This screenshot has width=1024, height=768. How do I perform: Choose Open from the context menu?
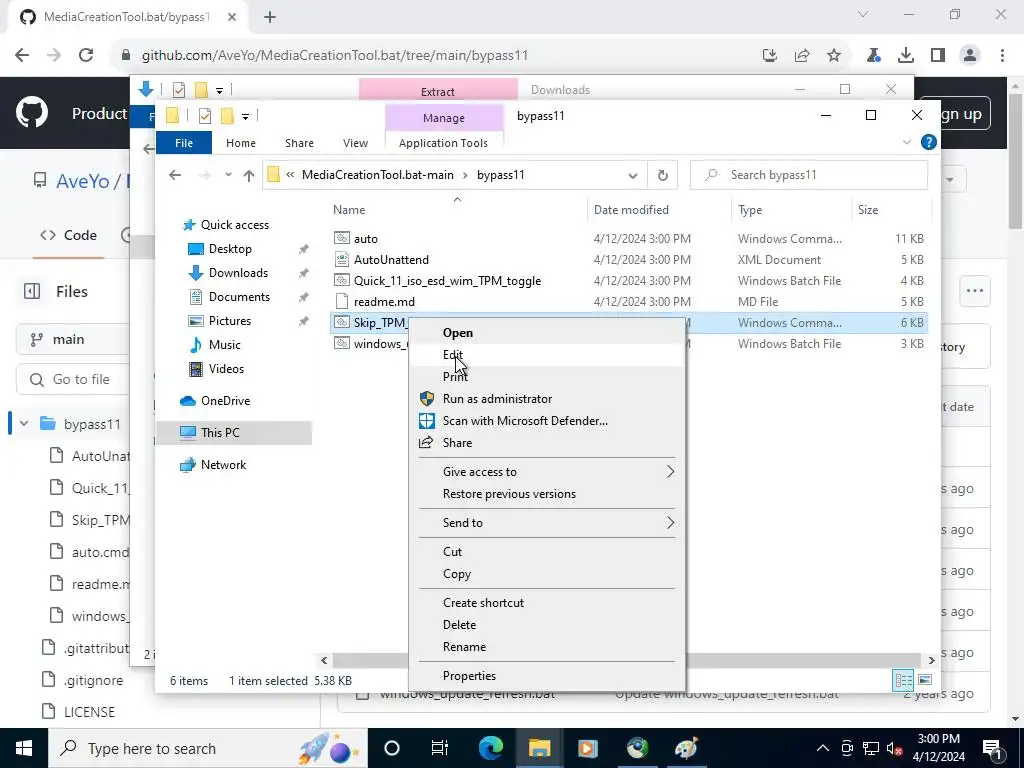546,332
